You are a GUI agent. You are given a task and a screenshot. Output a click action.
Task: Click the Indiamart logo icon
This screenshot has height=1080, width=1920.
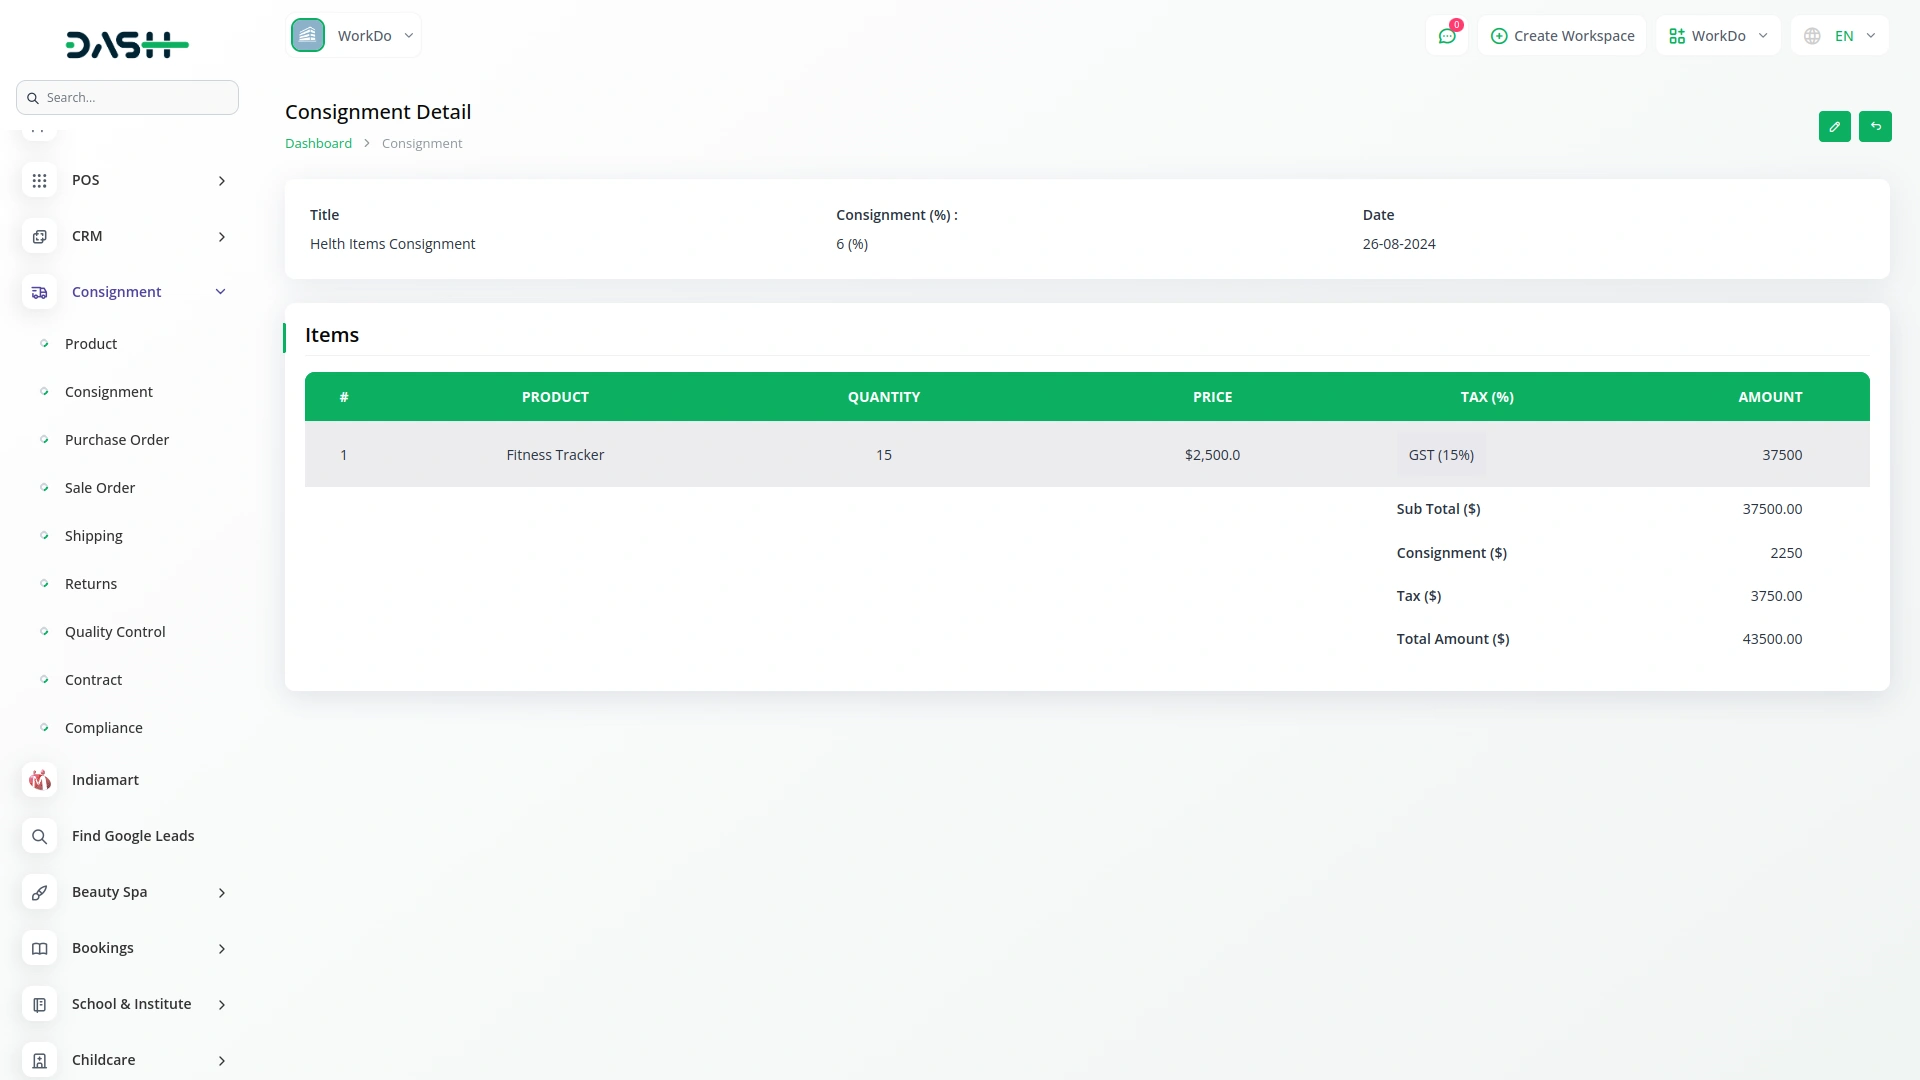click(39, 780)
